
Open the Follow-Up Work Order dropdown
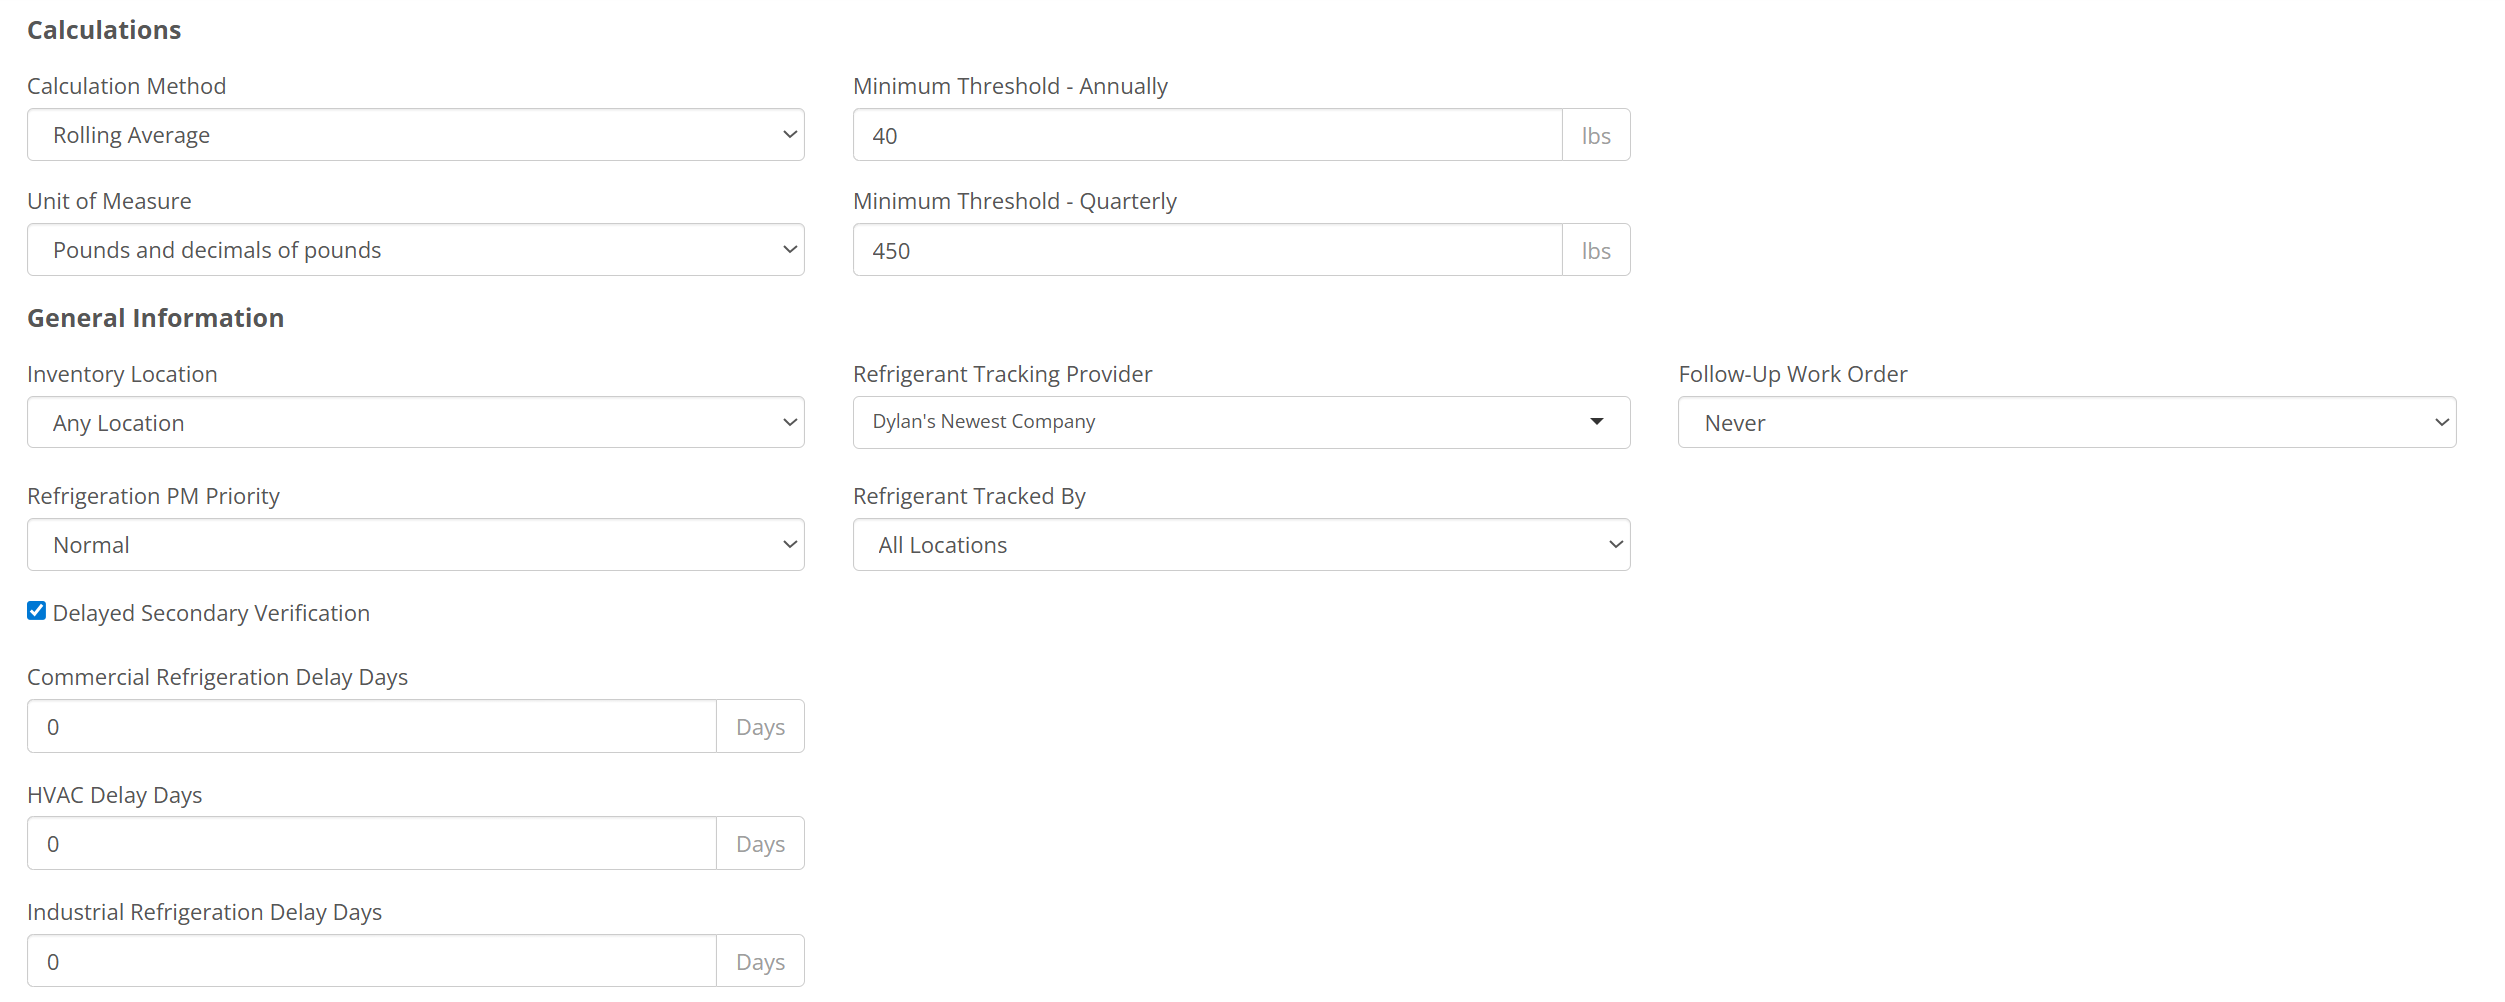[x=2066, y=423]
